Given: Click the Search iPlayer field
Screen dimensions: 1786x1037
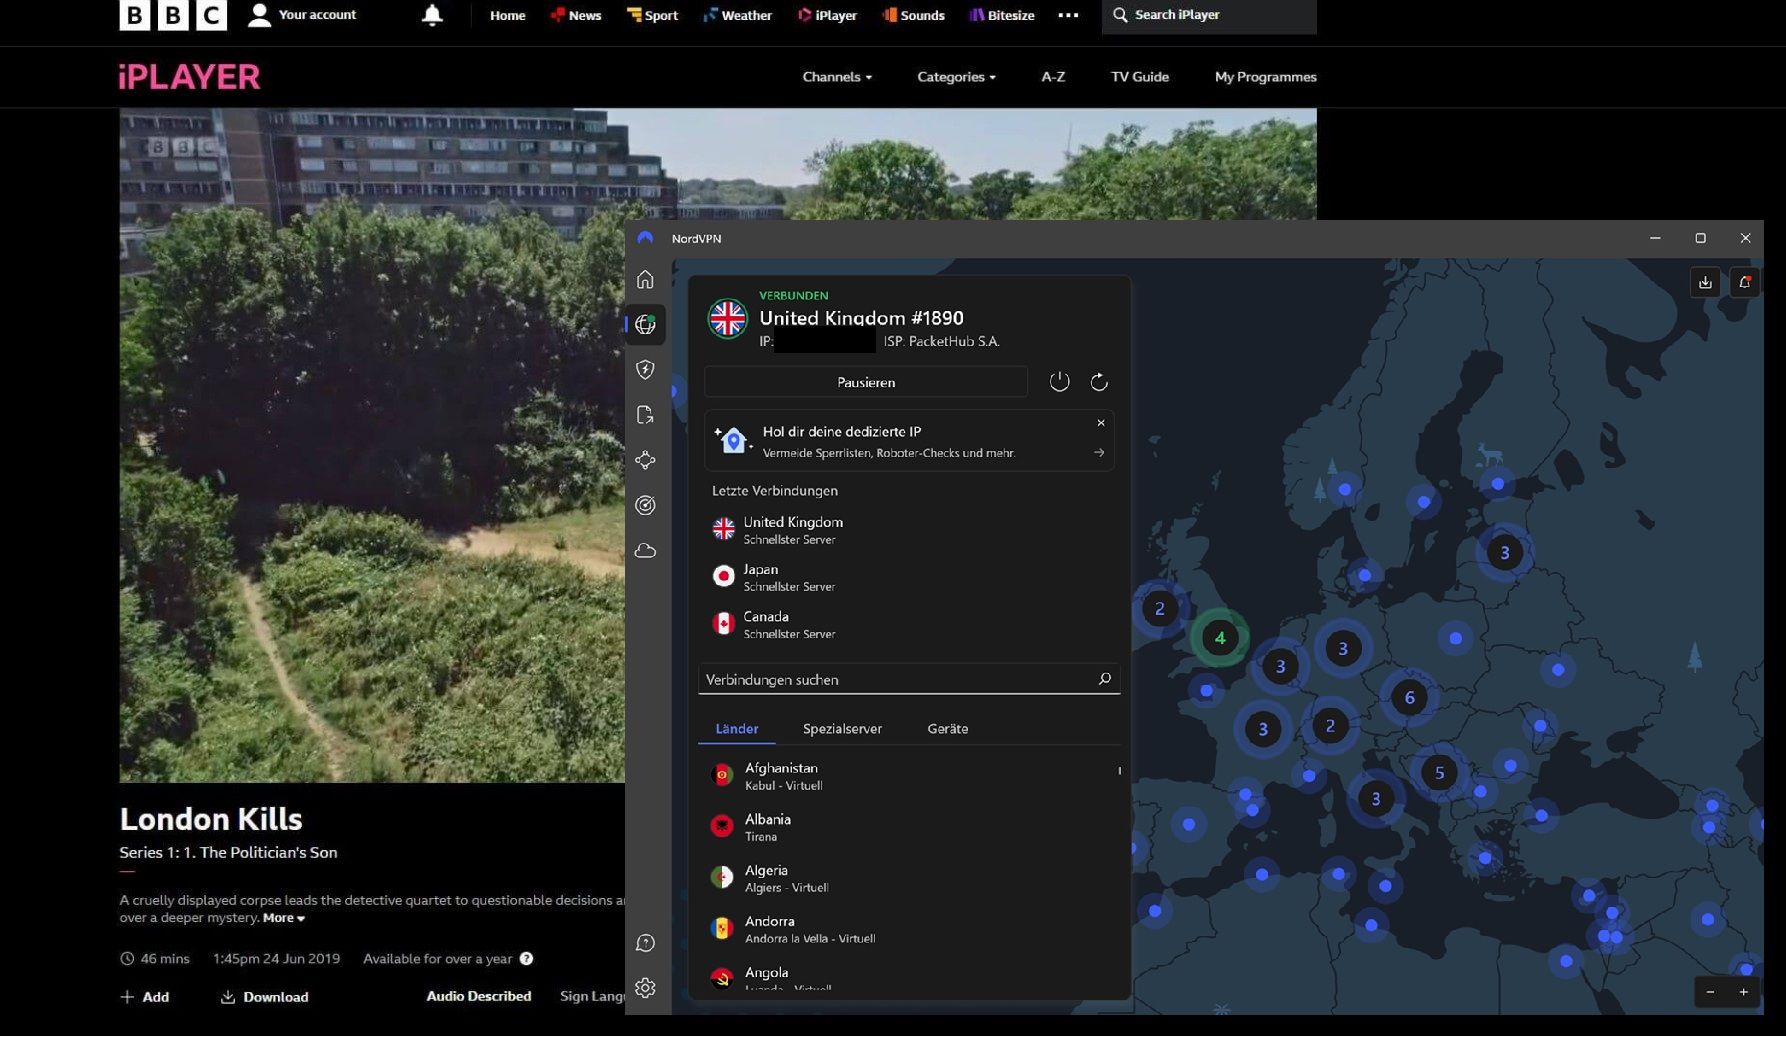Looking at the screenshot, I should (x=1209, y=15).
